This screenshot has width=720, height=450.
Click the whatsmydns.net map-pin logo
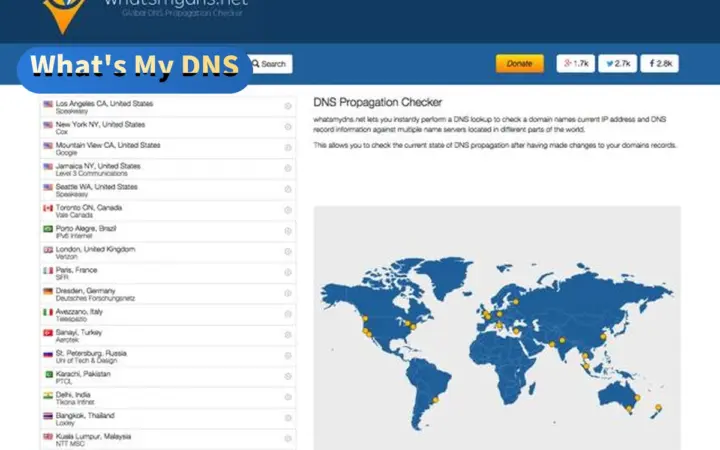tap(63, 16)
